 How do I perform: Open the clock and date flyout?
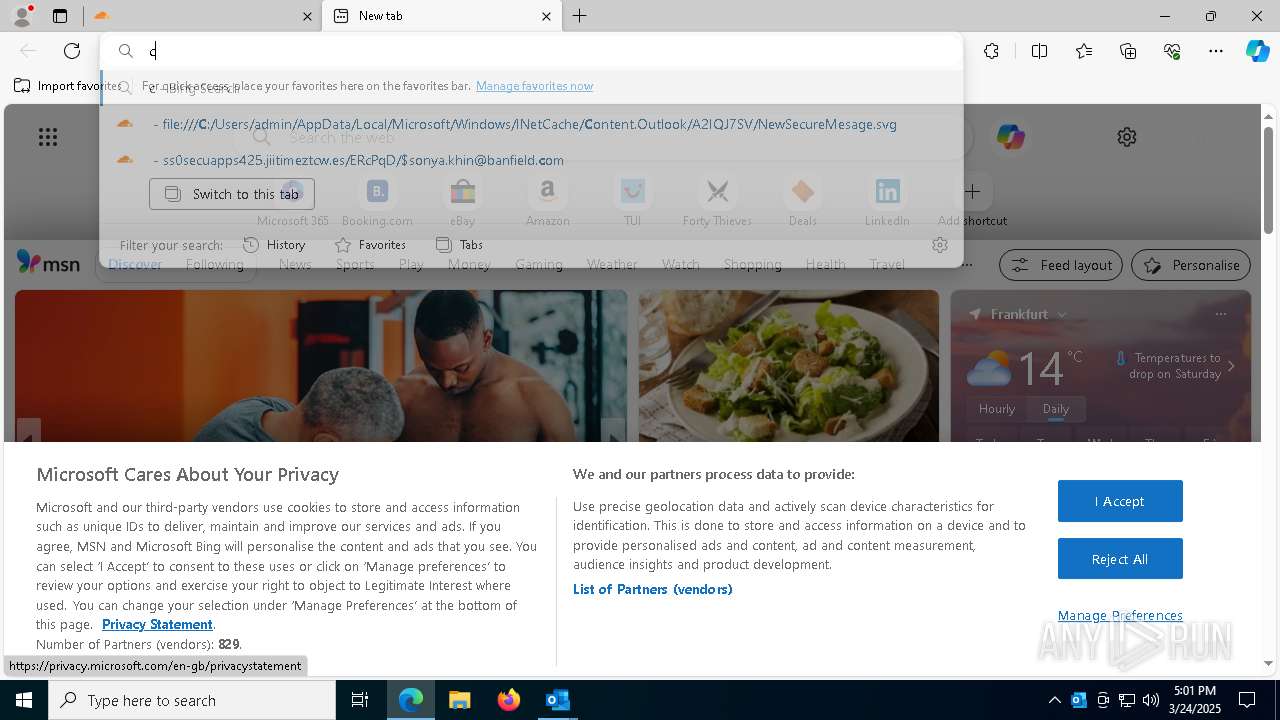coord(1194,700)
